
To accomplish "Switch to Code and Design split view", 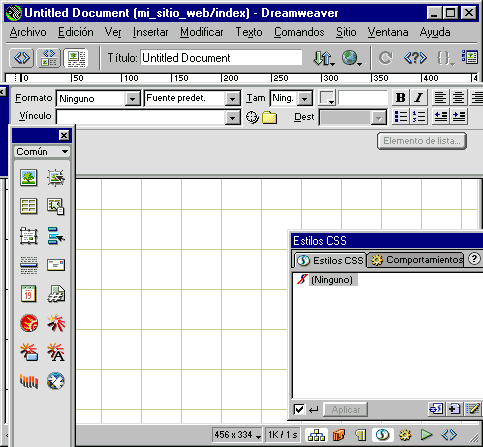I will point(49,58).
